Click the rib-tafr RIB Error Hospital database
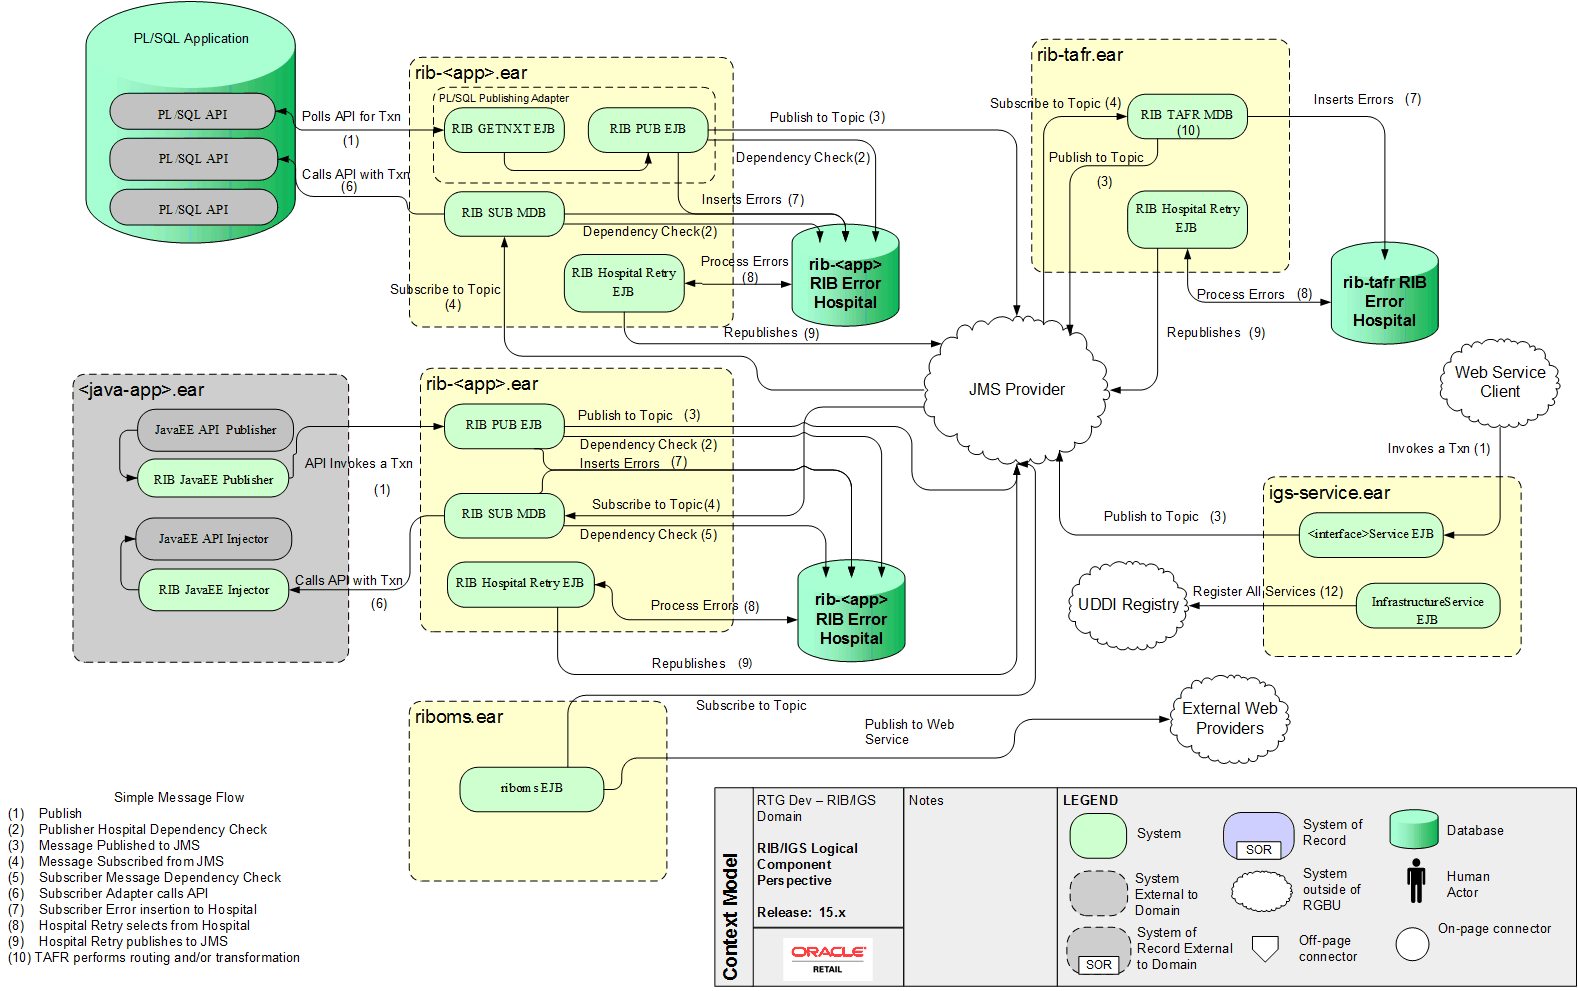Image resolution: width=1578 pixels, height=991 pixels. pyautogui.click(x=1384, y=294)
